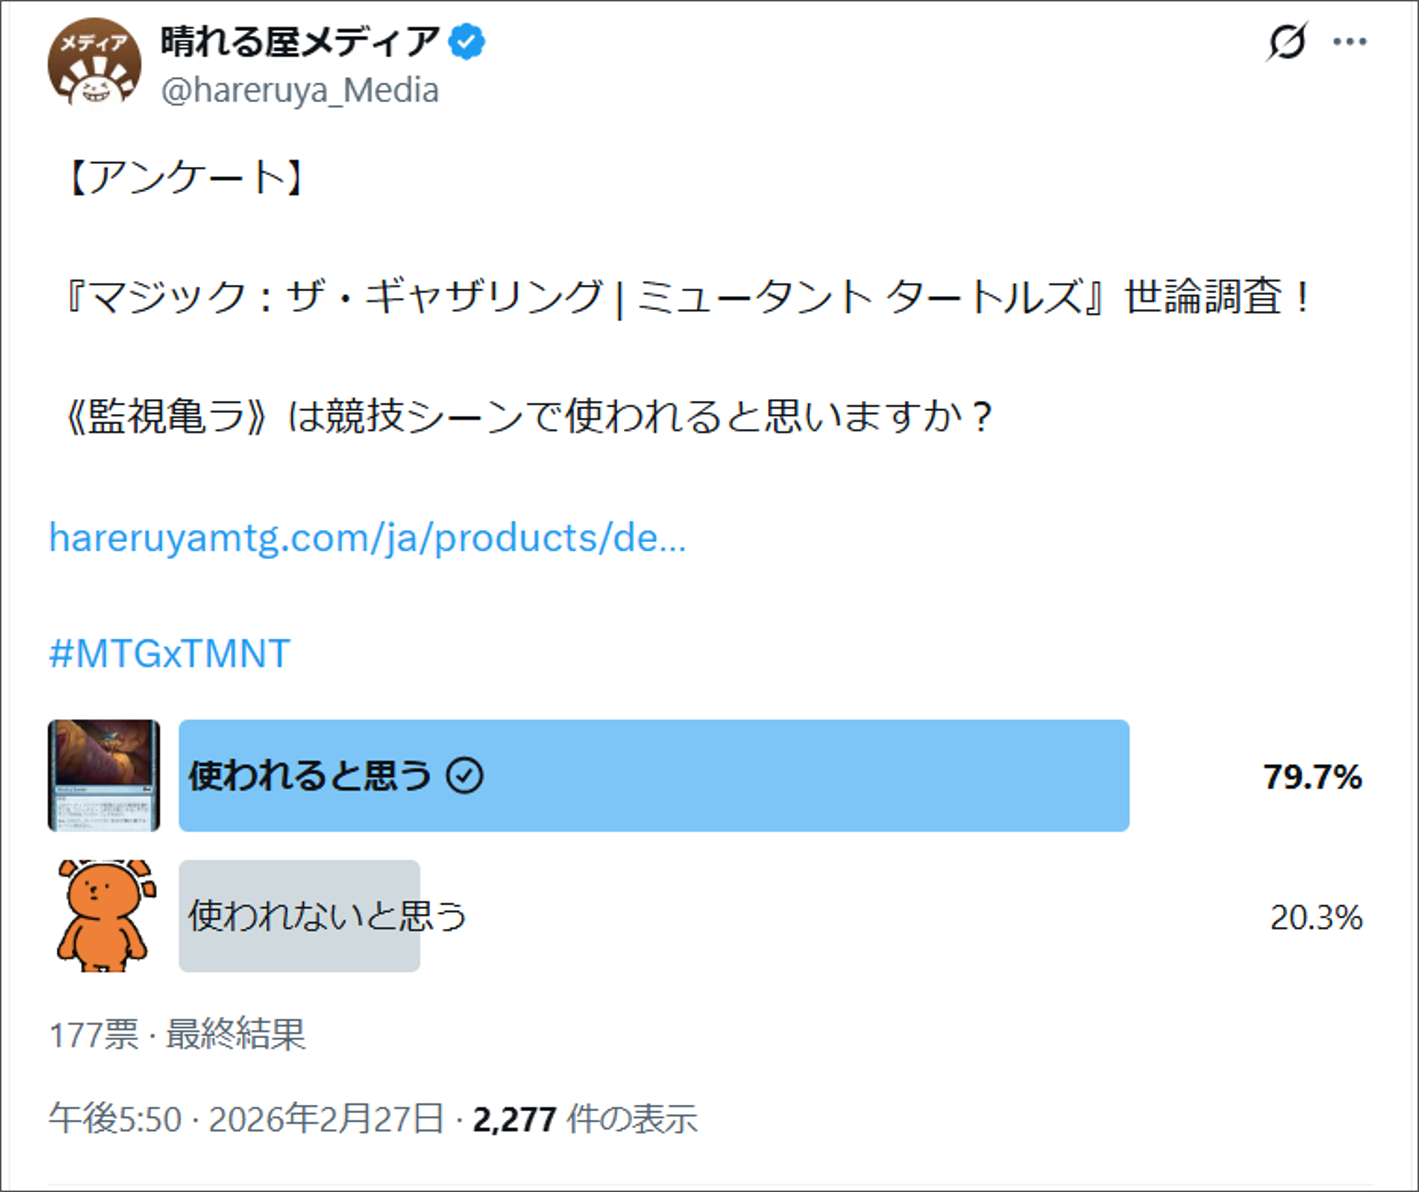Image resolution: width=1419 pixels, height=1192 pixels.
Task: Open the hareruyamtg.com product link
Action: click(x=367, y=538)
